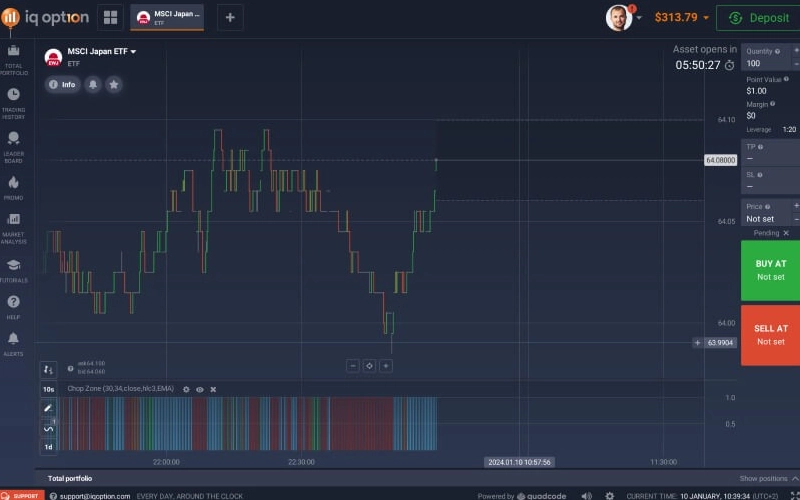Viewport: 800px width, 500px height.
Task: Select the 1d time range button
Action: coord(48,447)
